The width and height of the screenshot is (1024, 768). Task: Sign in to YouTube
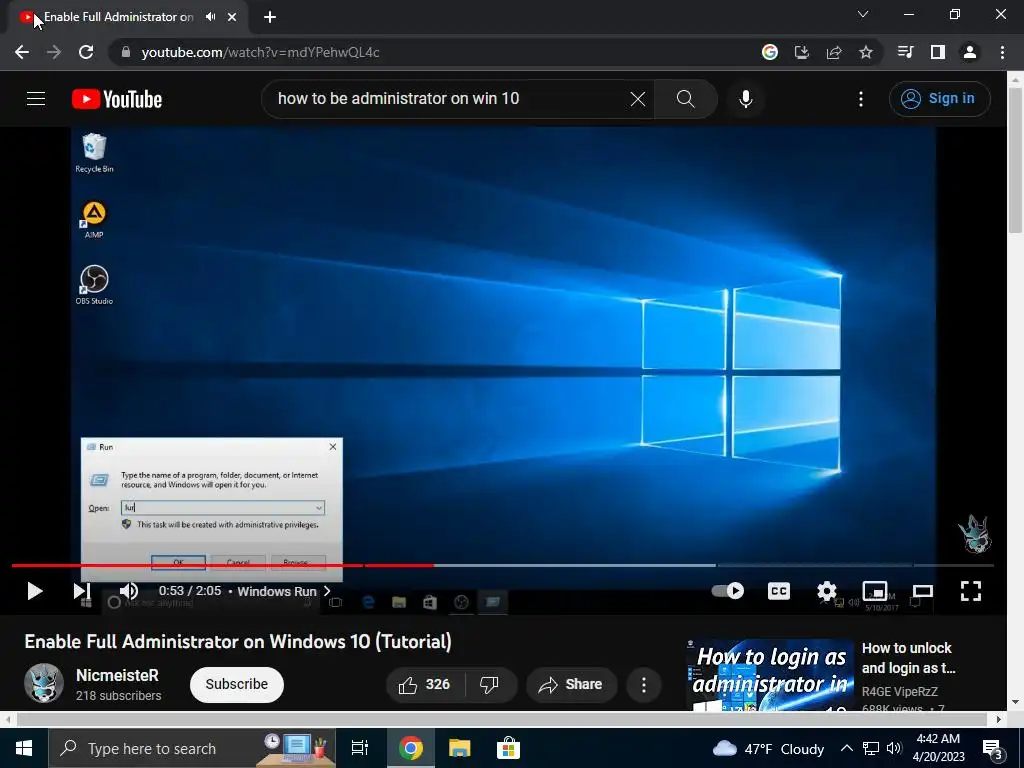pyautogui.click(x=939, y=99)
